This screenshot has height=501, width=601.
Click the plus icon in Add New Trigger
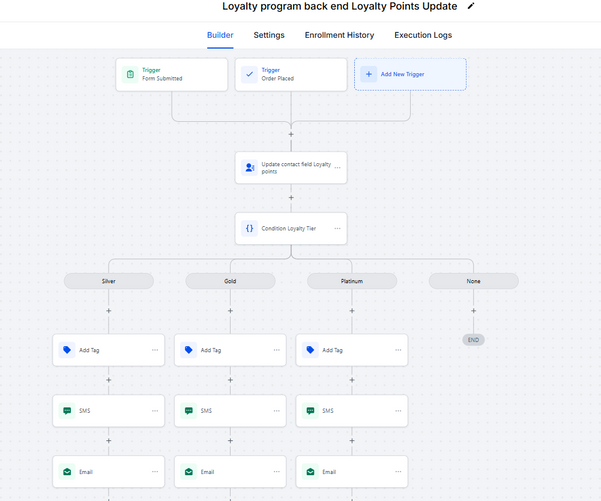pyautogui.click(x=368, y=74)
